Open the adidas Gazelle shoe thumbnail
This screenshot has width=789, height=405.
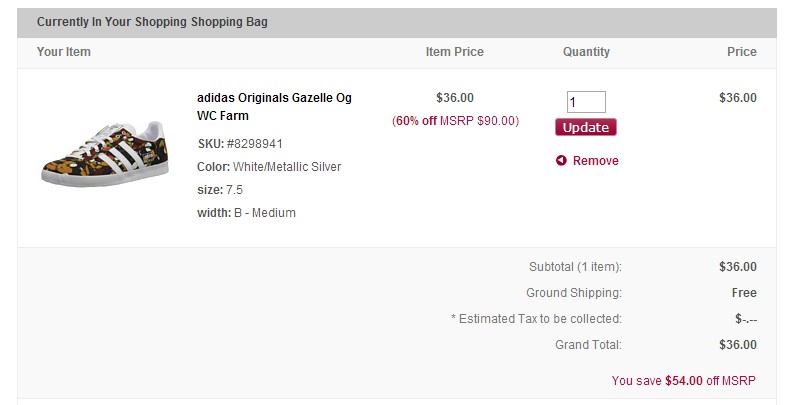point(105,153)
